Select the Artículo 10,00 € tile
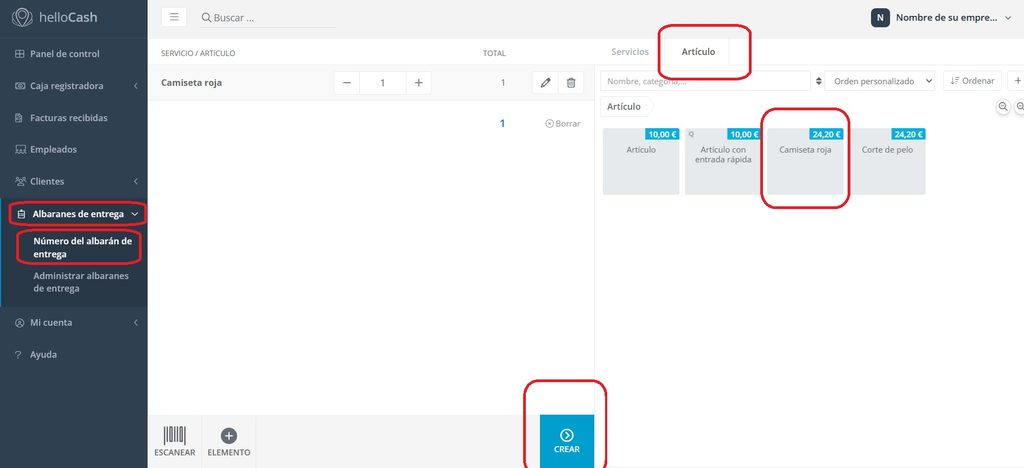This screenshot has width=1024, height=468. point(641,162)
